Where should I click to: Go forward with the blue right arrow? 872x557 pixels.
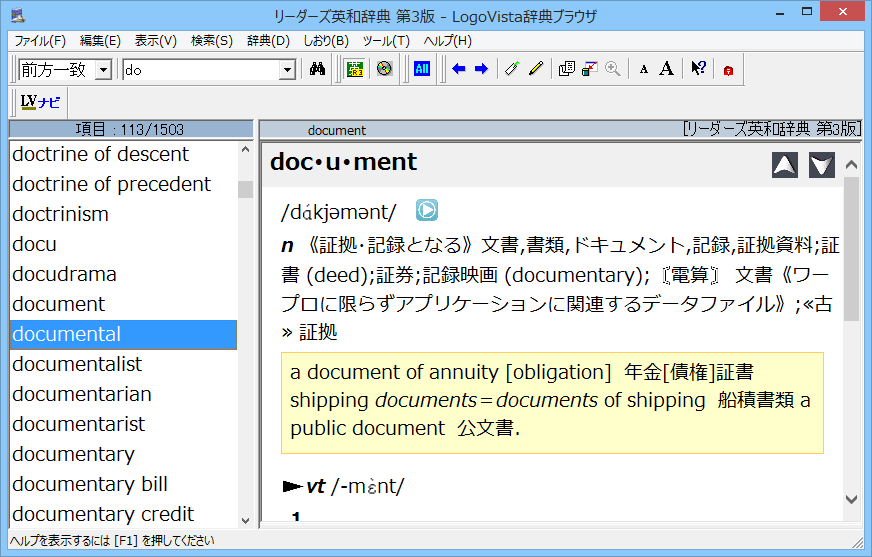481,69
